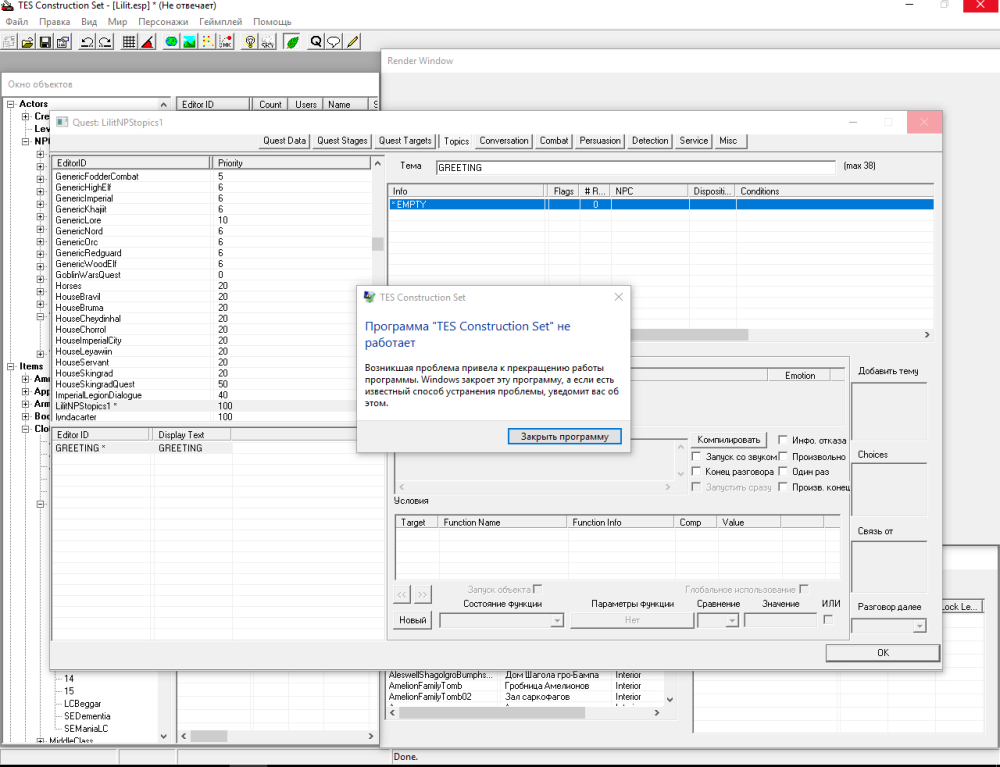Click the Undo toolbar icon

tap(87, 42)
